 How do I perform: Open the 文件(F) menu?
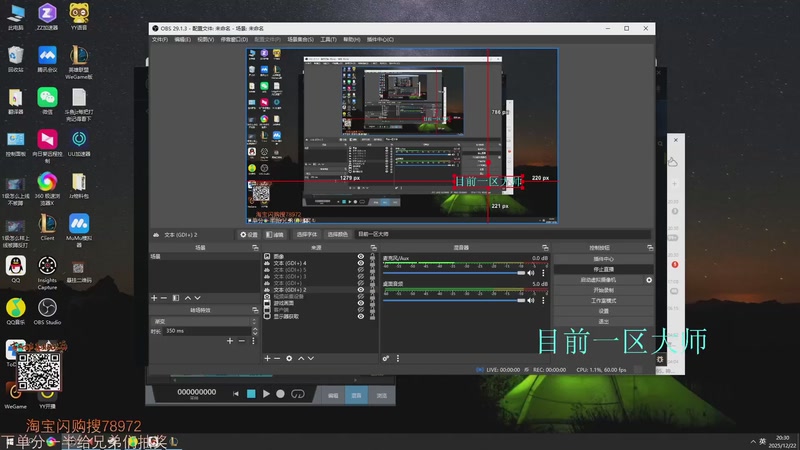click(160, 39)
